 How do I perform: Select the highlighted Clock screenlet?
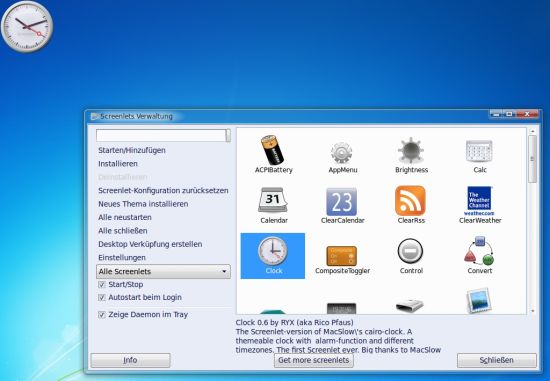273,256
